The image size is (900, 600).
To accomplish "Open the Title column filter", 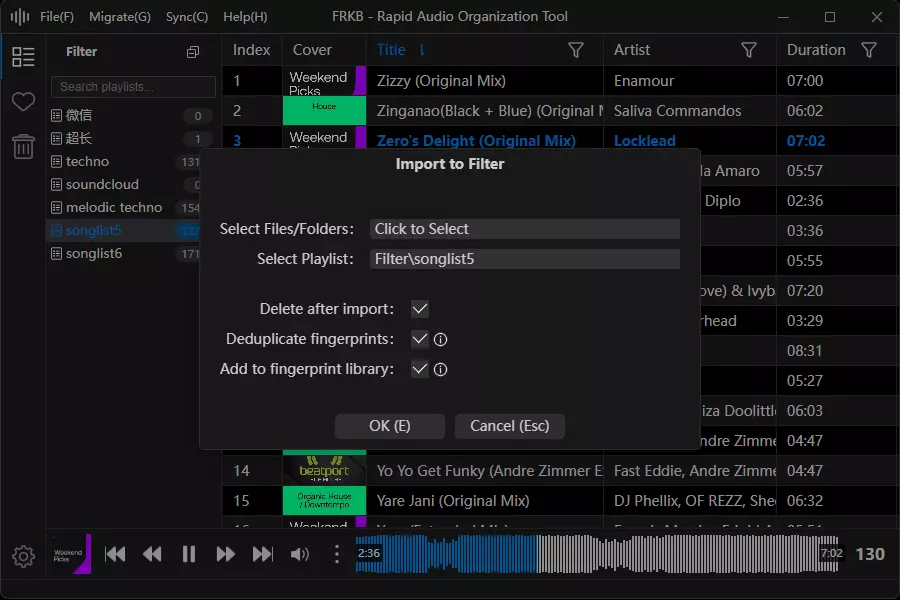I will click(576, 50).
